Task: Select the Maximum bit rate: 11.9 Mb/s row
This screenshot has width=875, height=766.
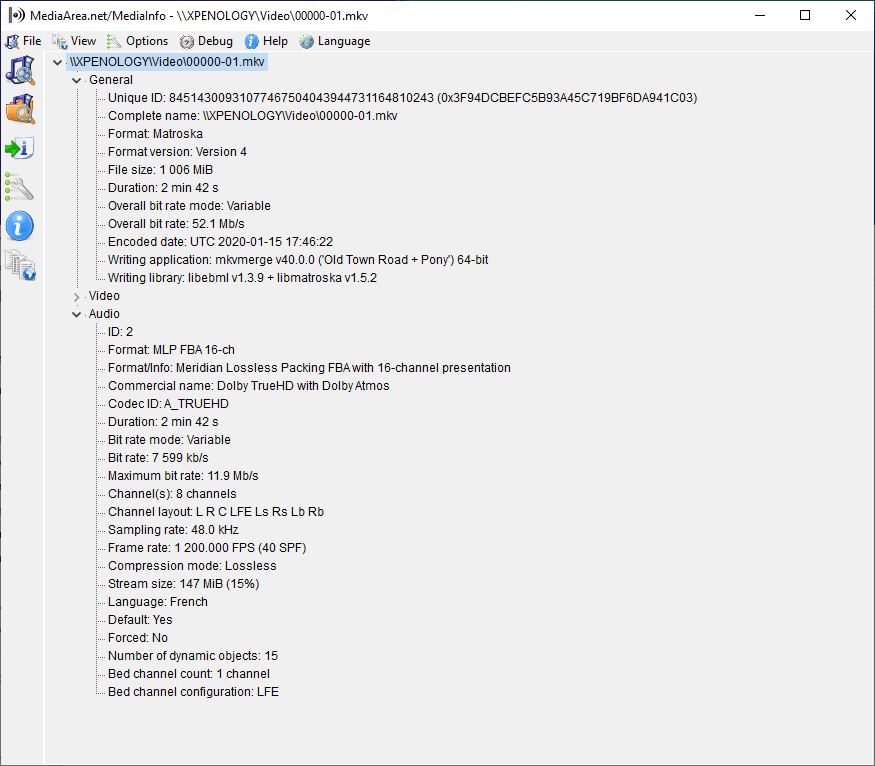Action: [x=183, y=476]
